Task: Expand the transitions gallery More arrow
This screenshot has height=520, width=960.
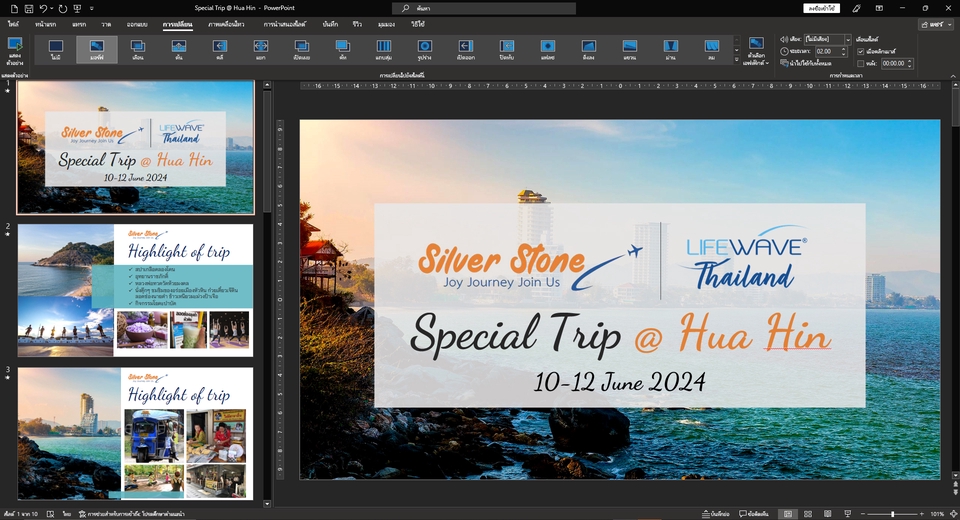Action: coord(737,60)
